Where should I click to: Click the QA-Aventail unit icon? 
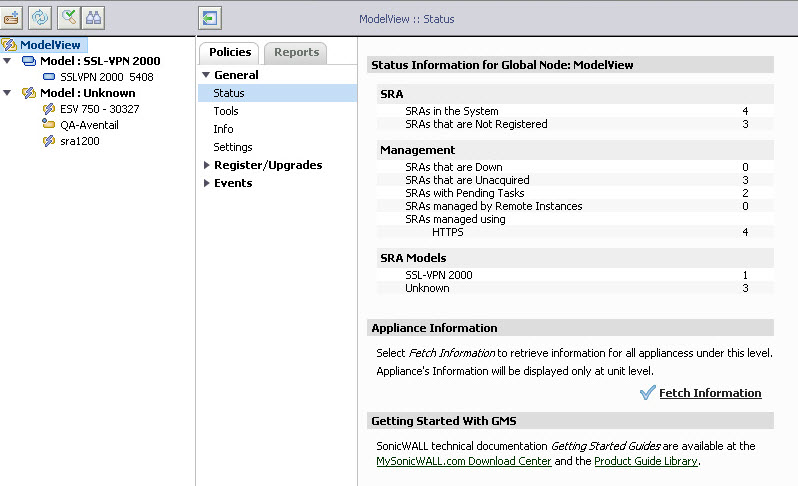tap(48, 124)
